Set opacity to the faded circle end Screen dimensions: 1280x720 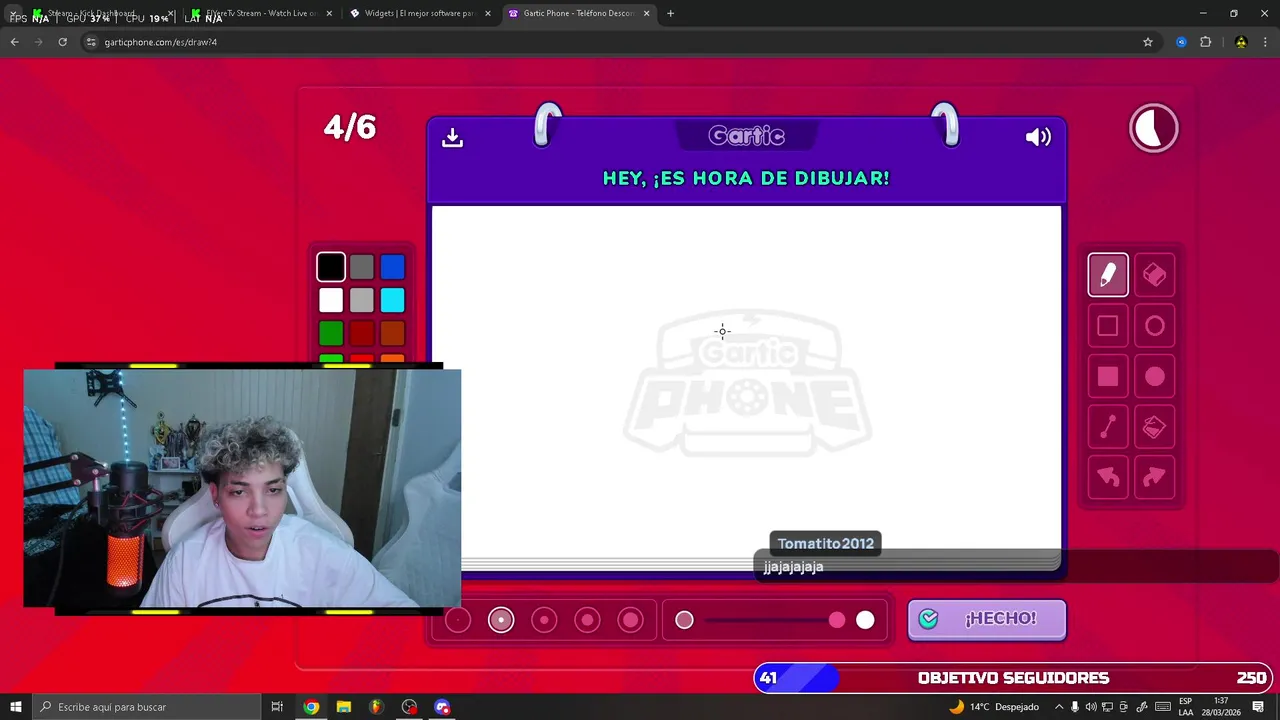coord(684,620)
